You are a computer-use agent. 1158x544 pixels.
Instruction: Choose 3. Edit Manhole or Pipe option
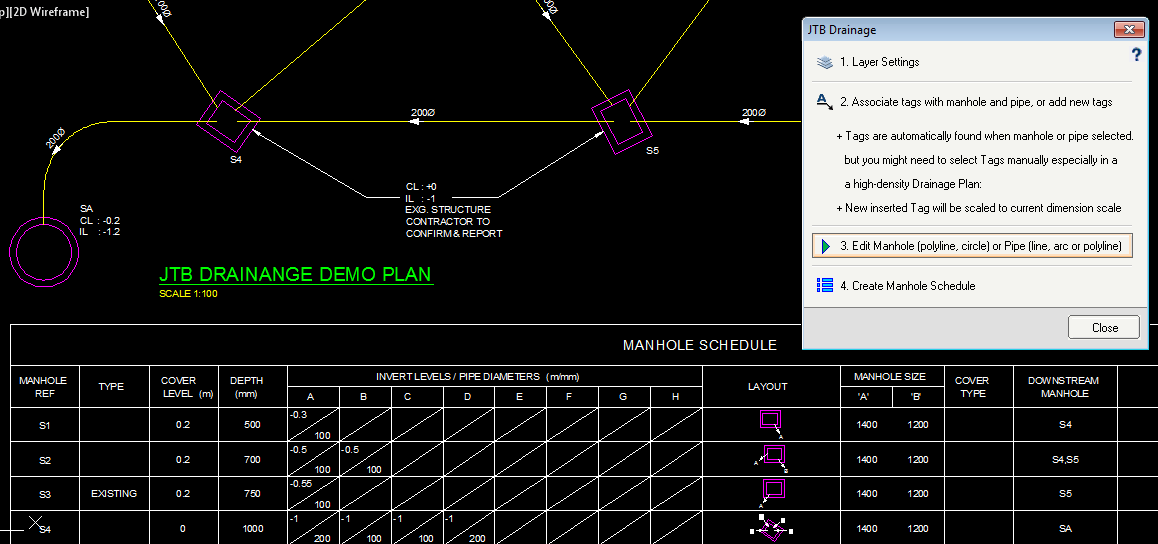coord(973,246)
